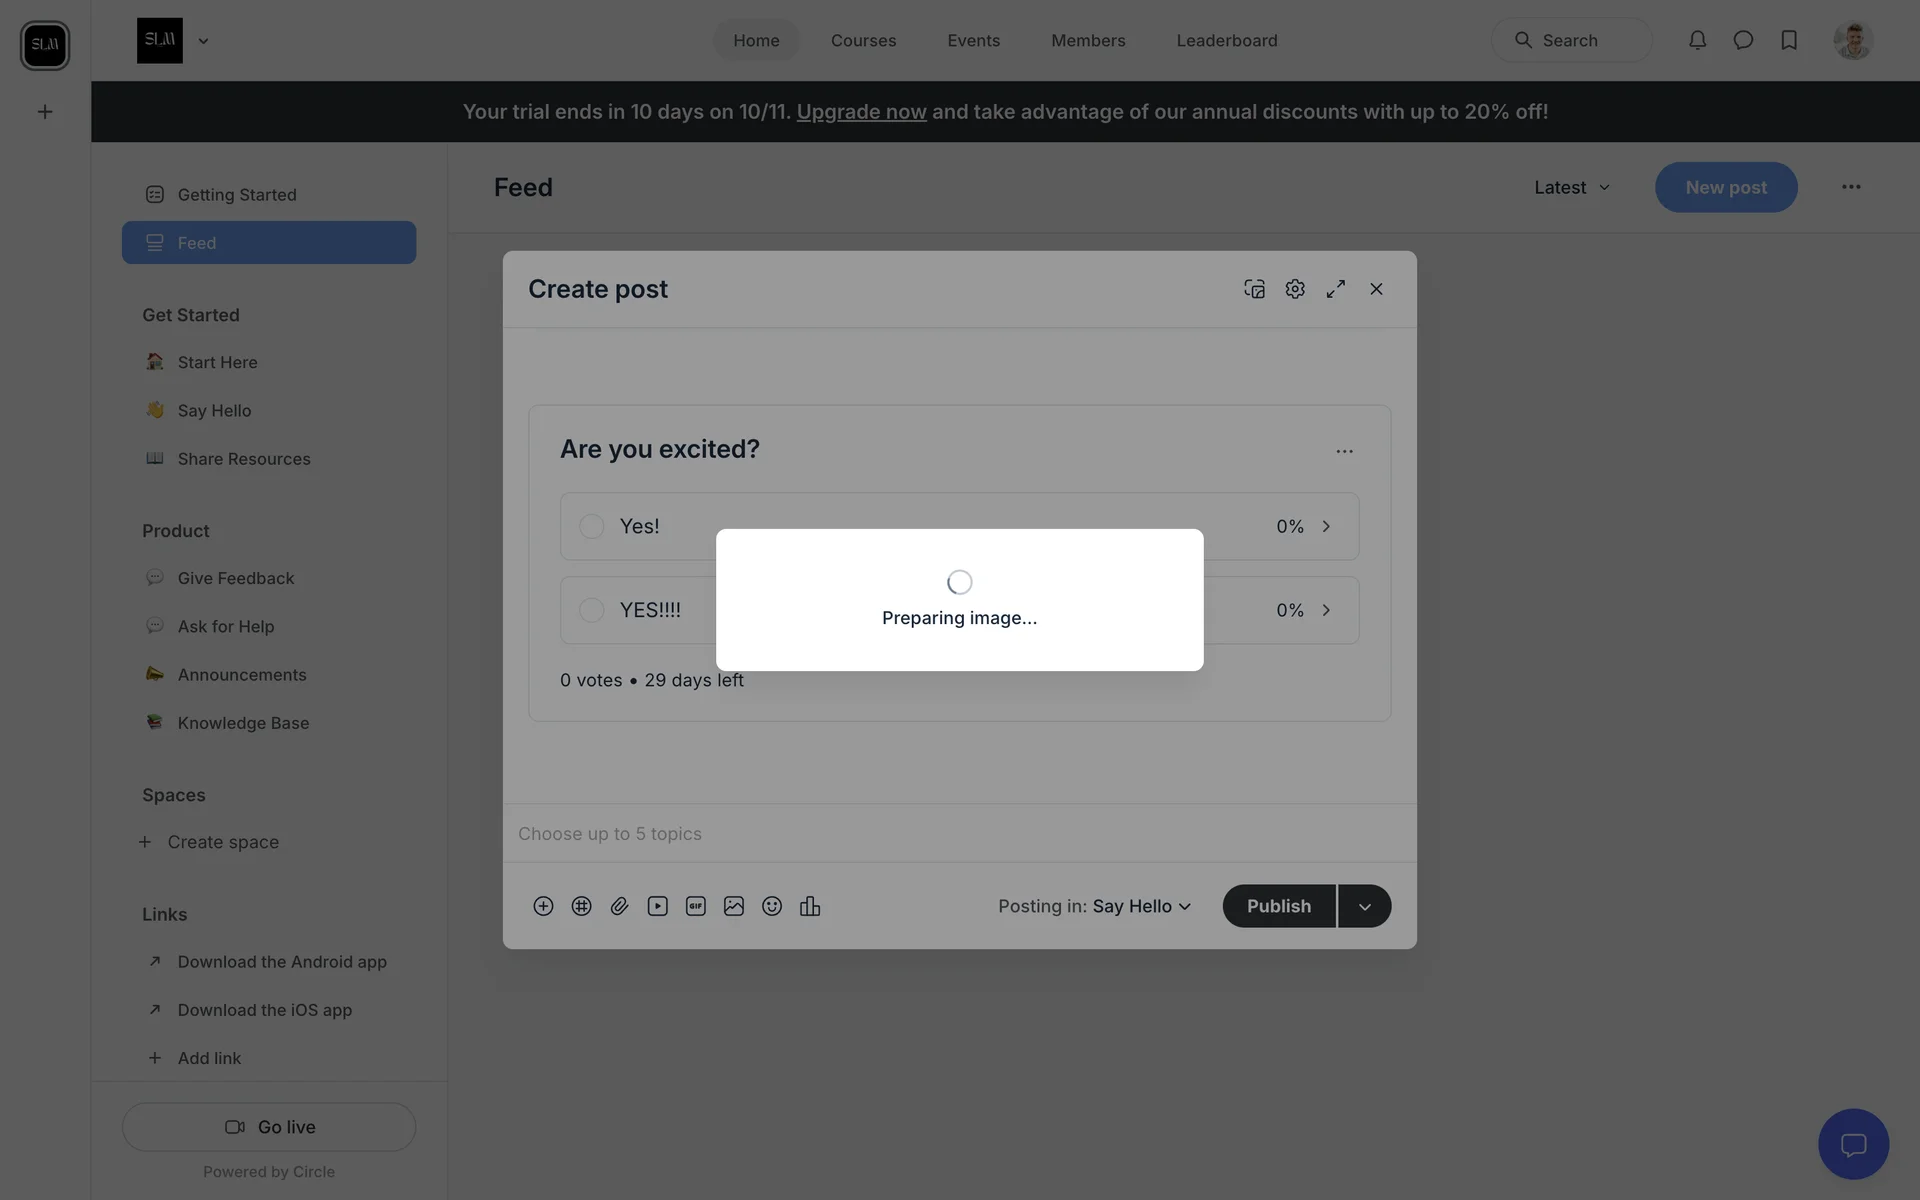1920x1200 pixels.
Task: Insert an image using the picture icon
Action: [x=734, y=906]
